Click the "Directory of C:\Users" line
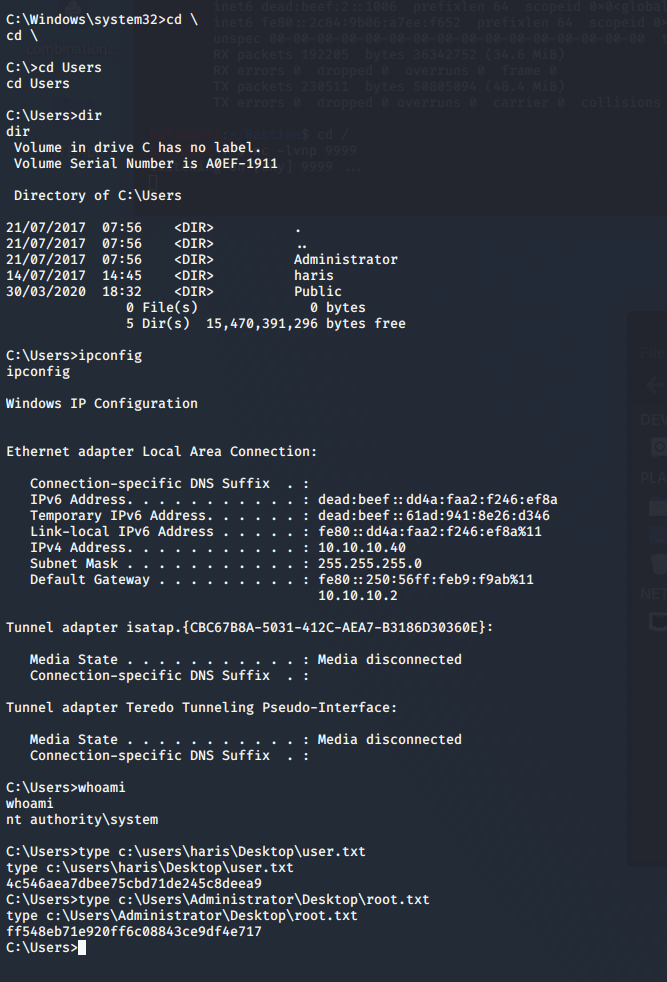This screenshot has height=982, width=667. point(98,196)
